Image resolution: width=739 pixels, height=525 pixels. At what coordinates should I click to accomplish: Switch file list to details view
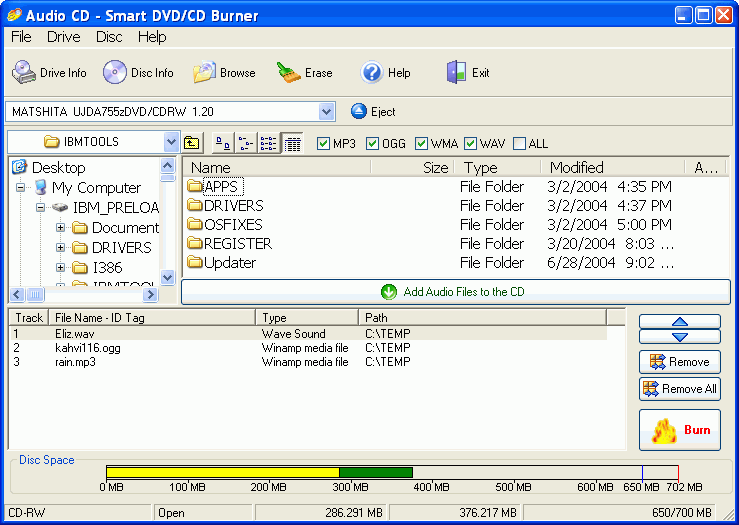click(292, 143)
